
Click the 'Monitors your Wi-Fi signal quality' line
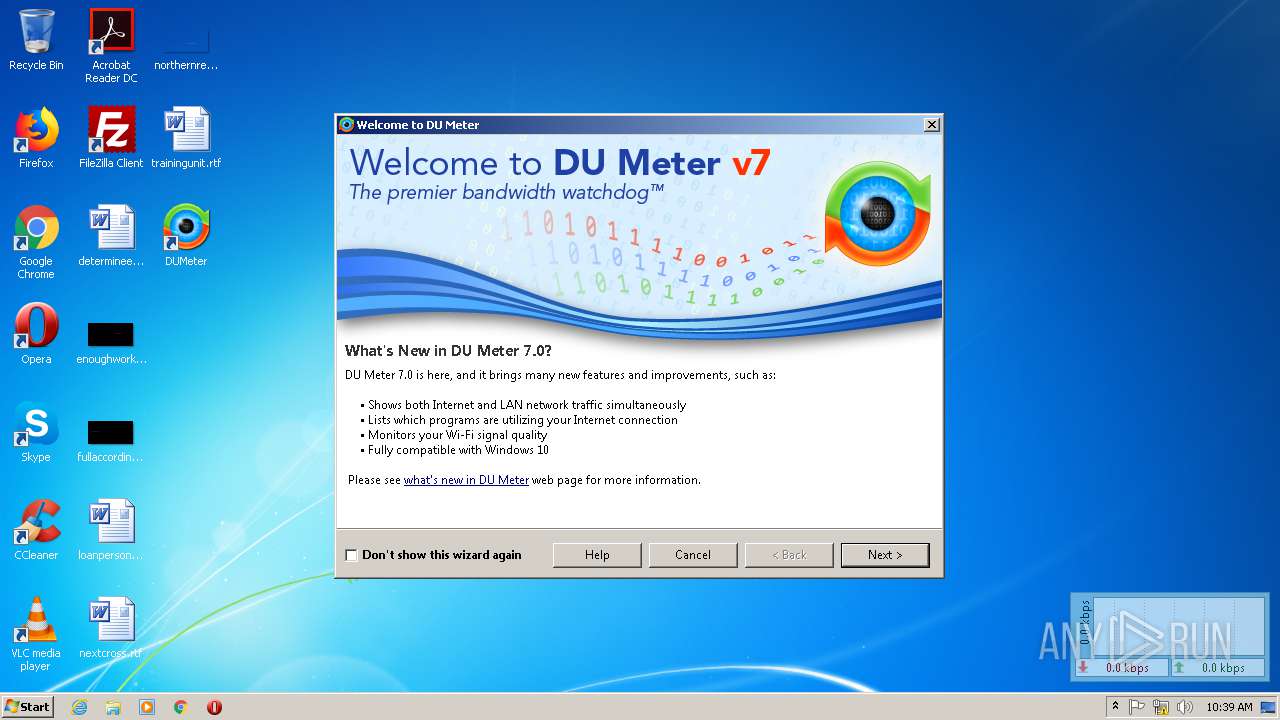tap(458, 435)
